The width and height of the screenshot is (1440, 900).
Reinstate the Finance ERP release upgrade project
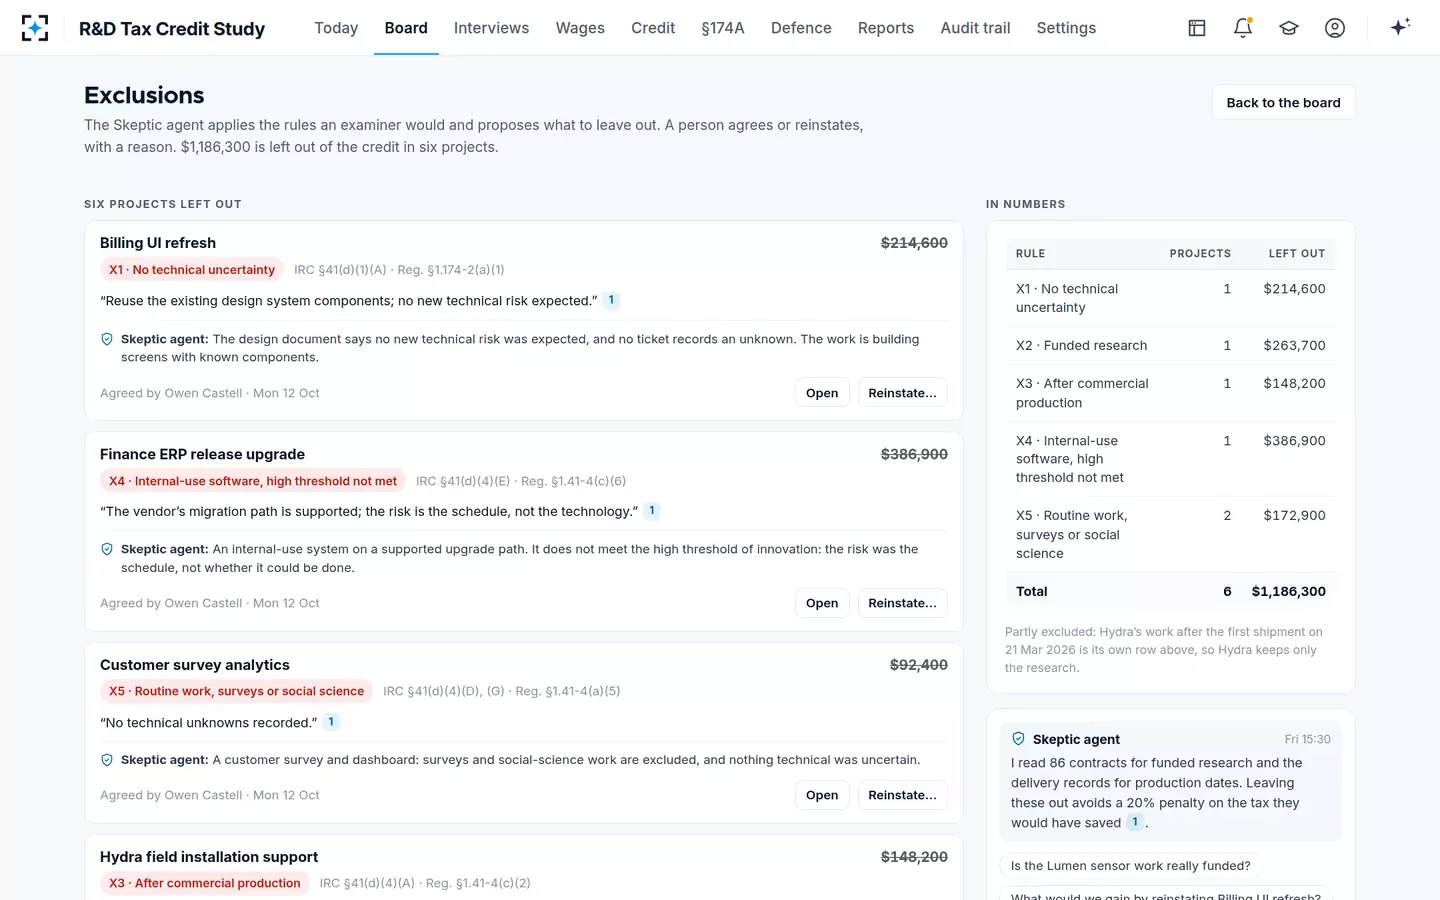(902, 603)
